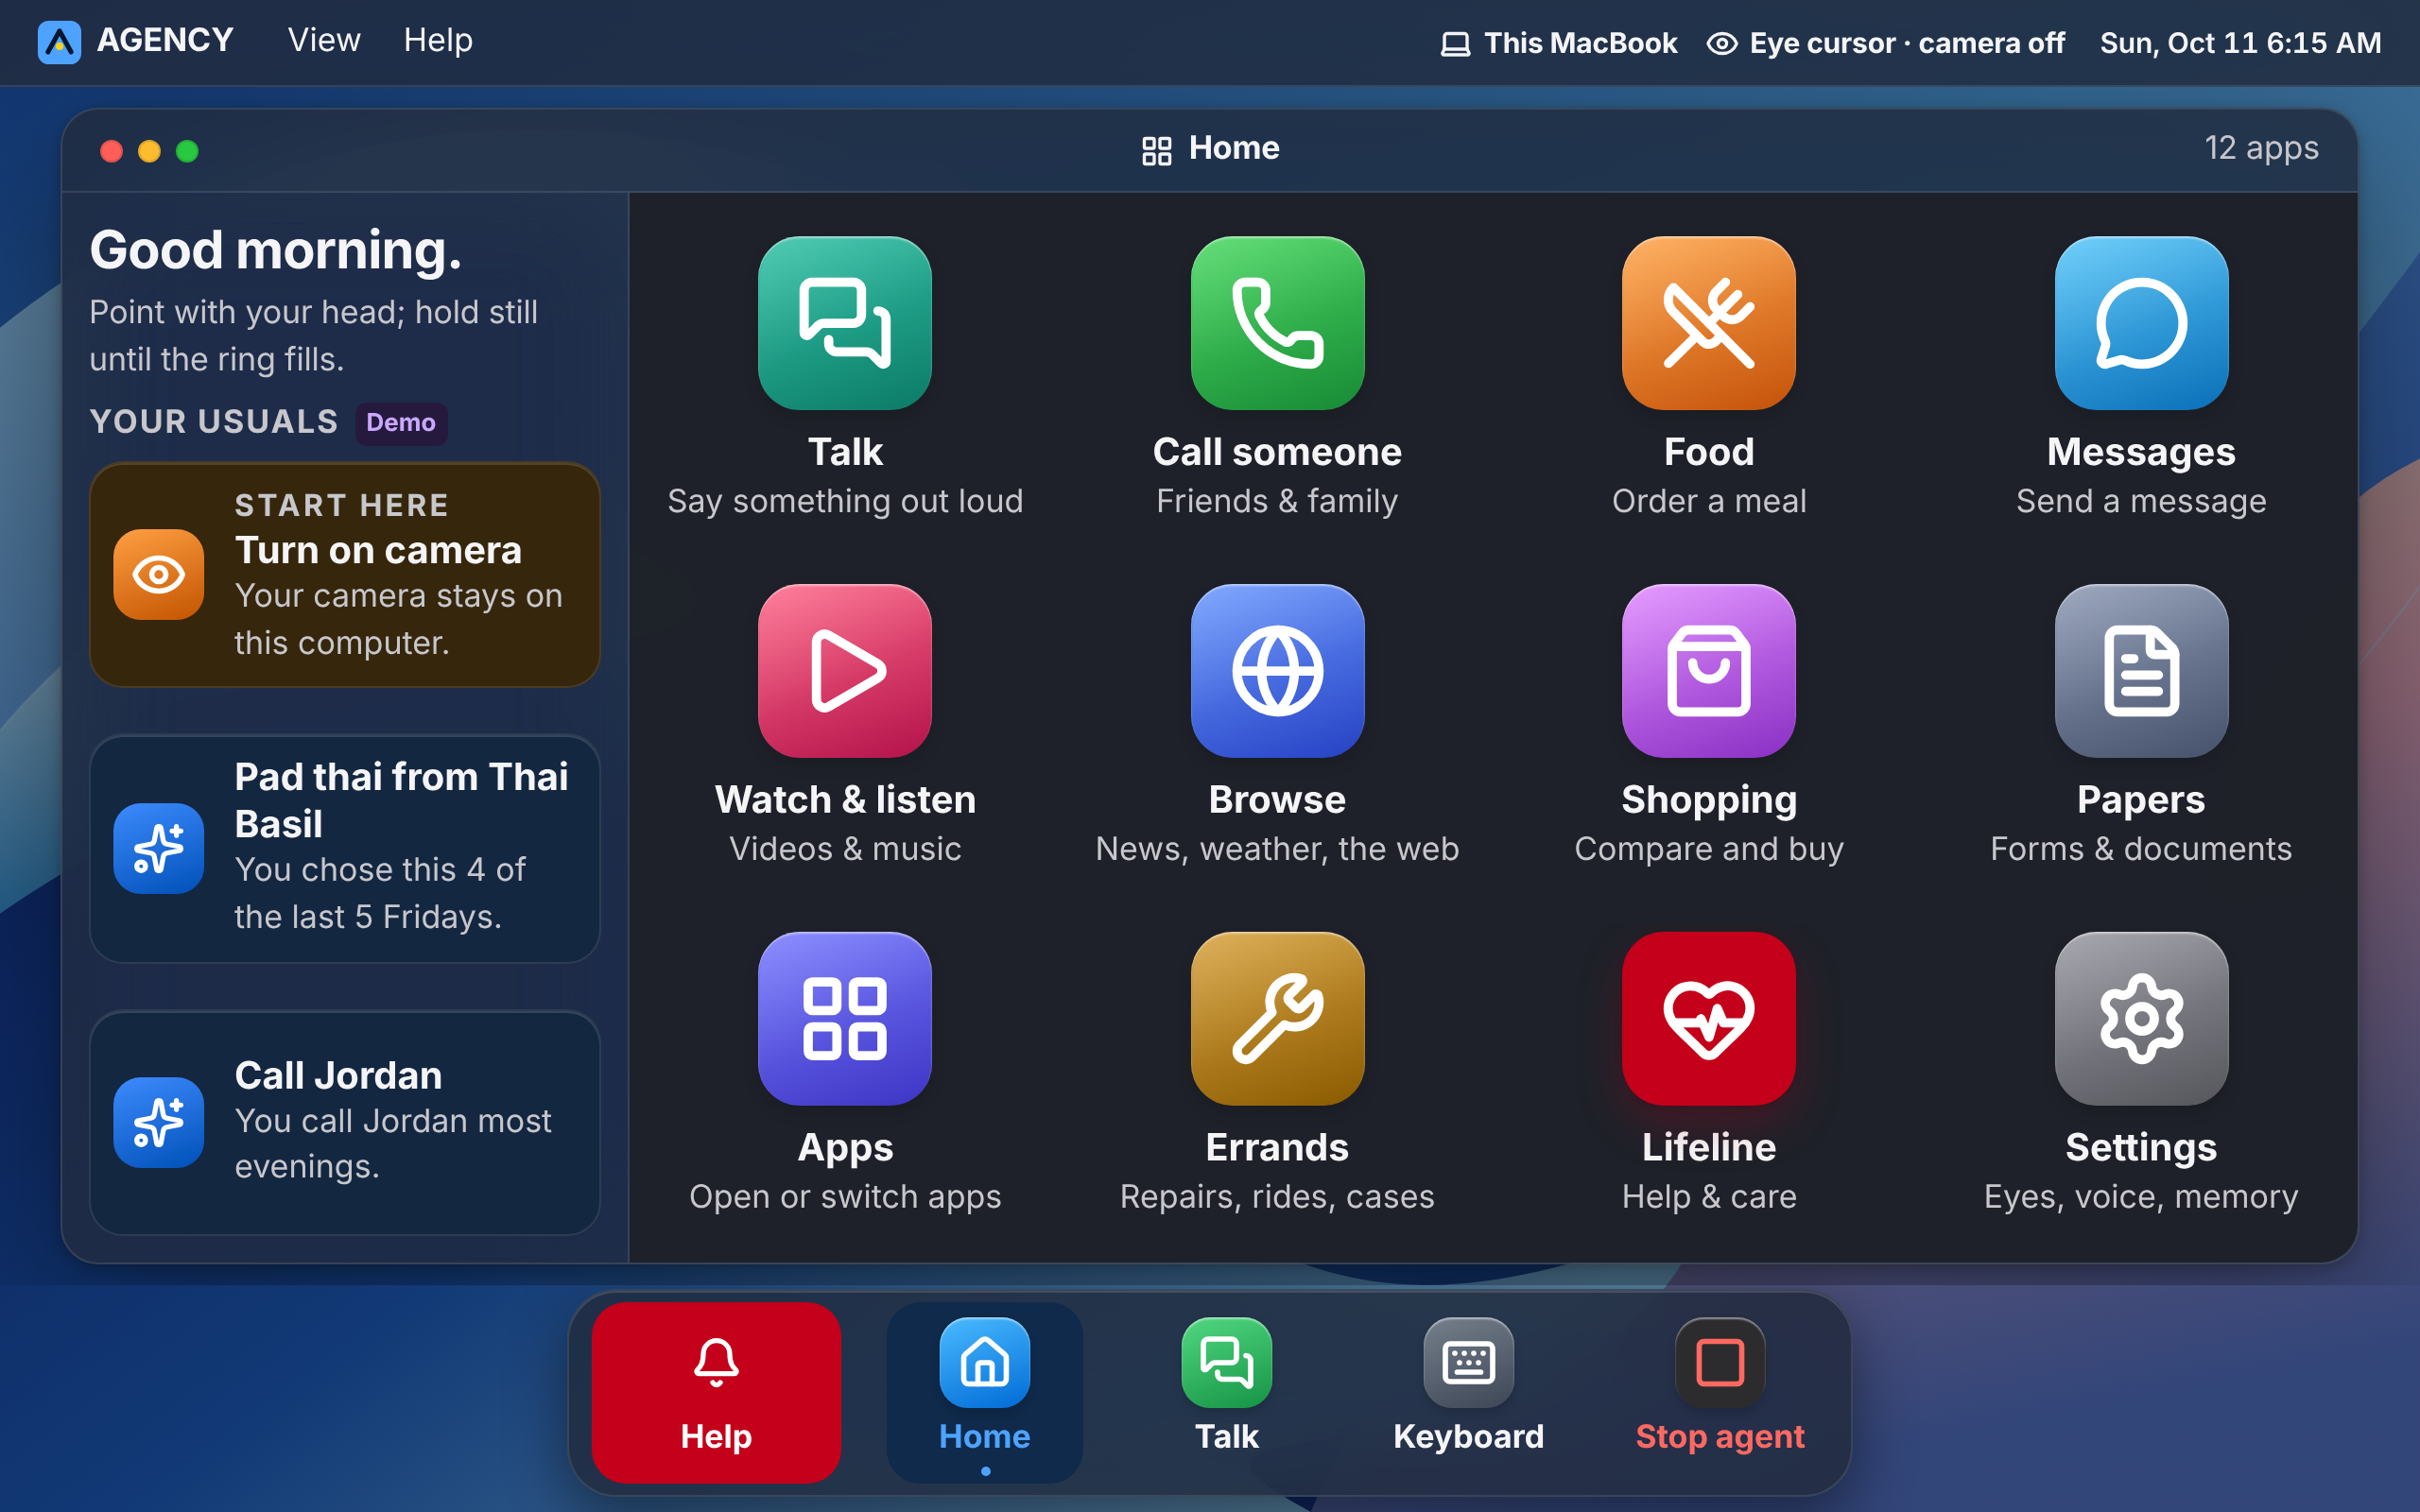Open the View menu
Screen dimensions: 2420x1512
[x=324, y=41]
